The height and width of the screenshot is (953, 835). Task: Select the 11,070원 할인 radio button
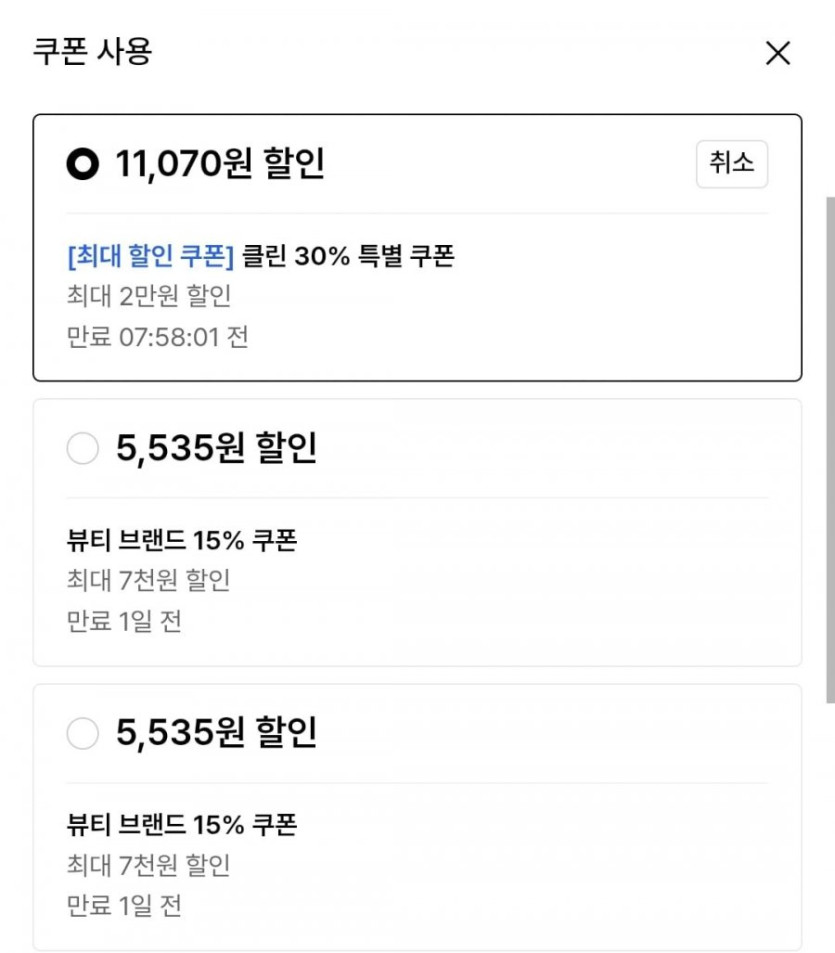(83, 164)
